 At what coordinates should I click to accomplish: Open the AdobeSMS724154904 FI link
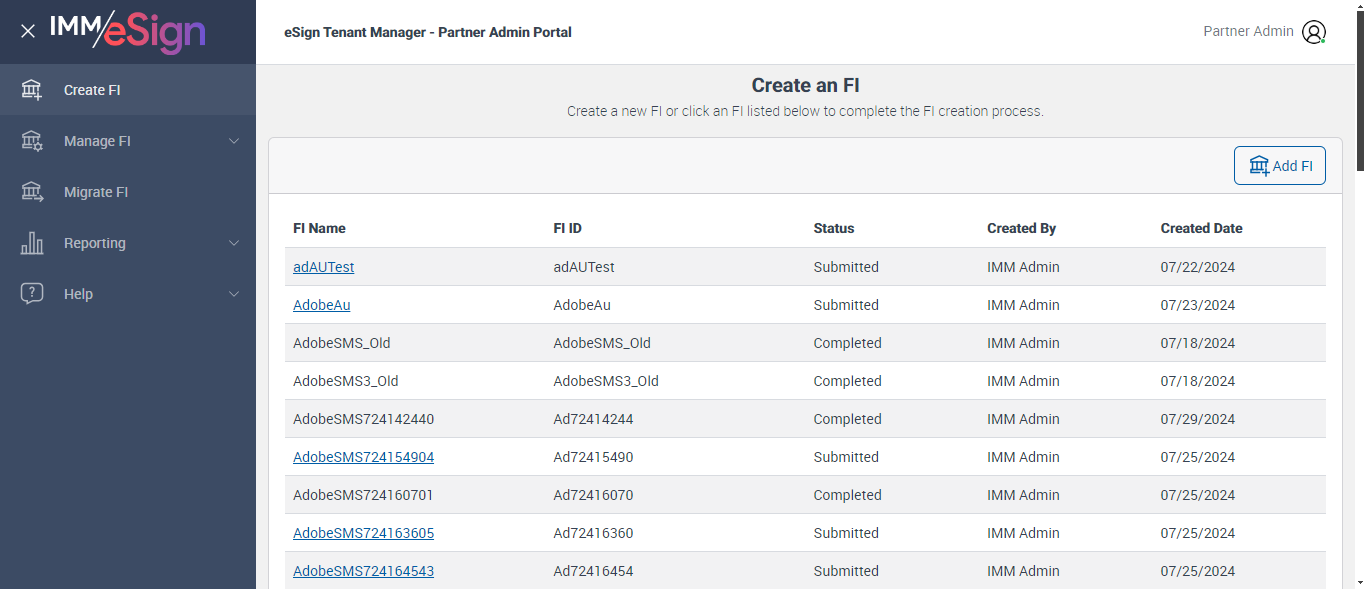pos(363,457)
